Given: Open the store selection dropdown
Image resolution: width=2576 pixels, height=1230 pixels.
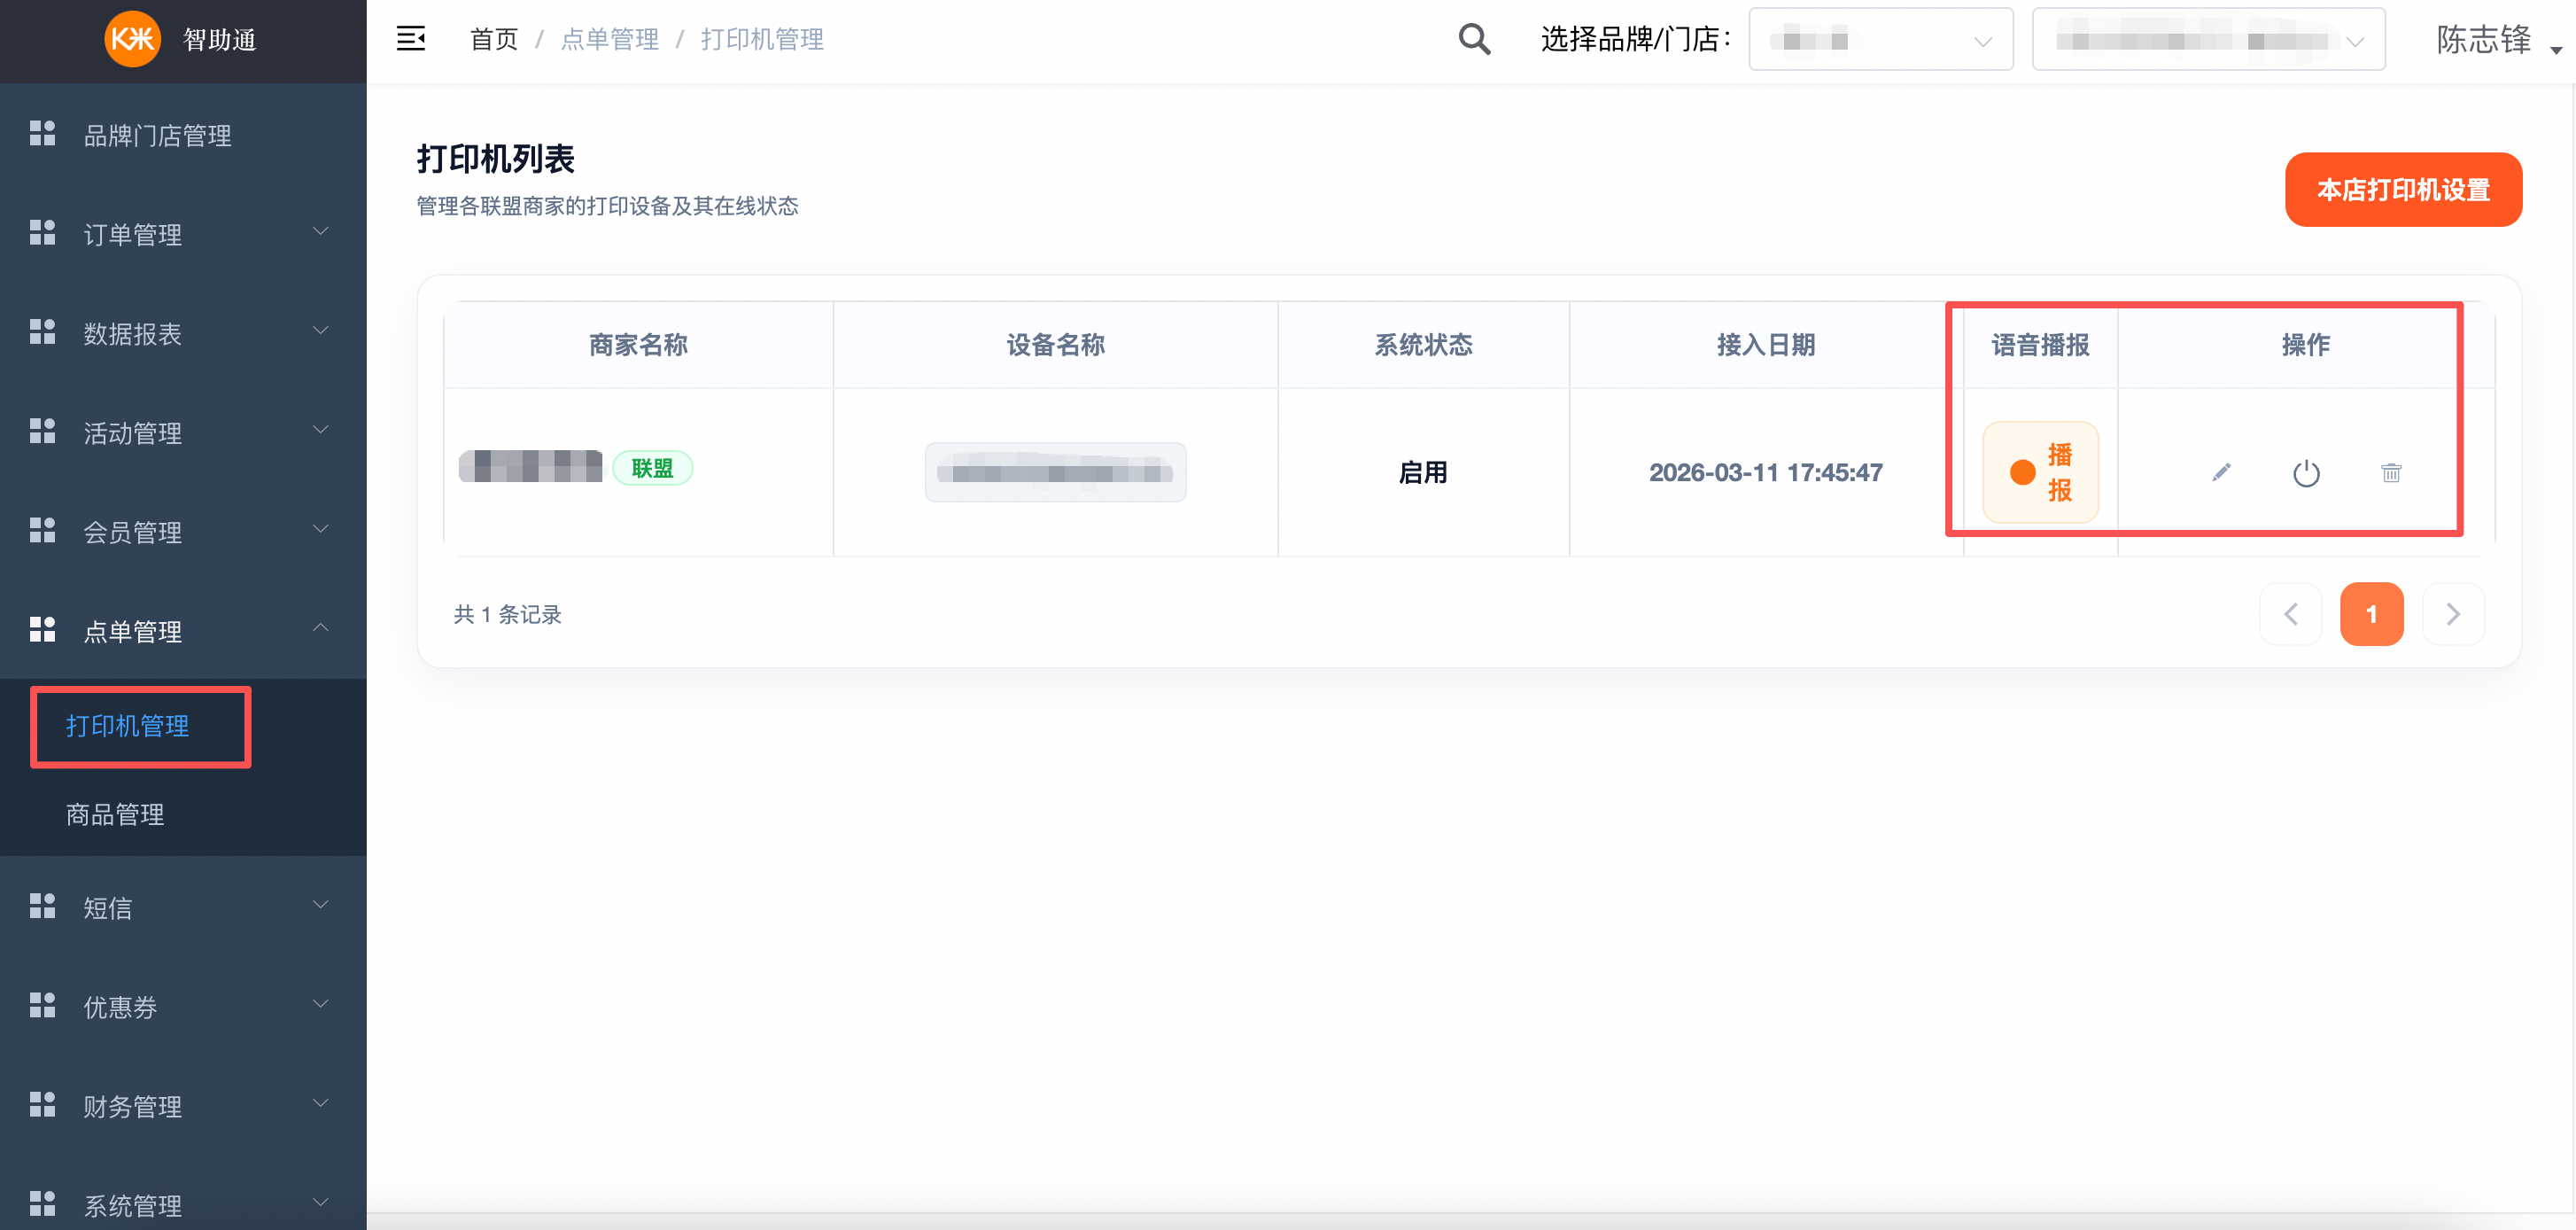Looking at the screenshot, I should coord(2208,40).
